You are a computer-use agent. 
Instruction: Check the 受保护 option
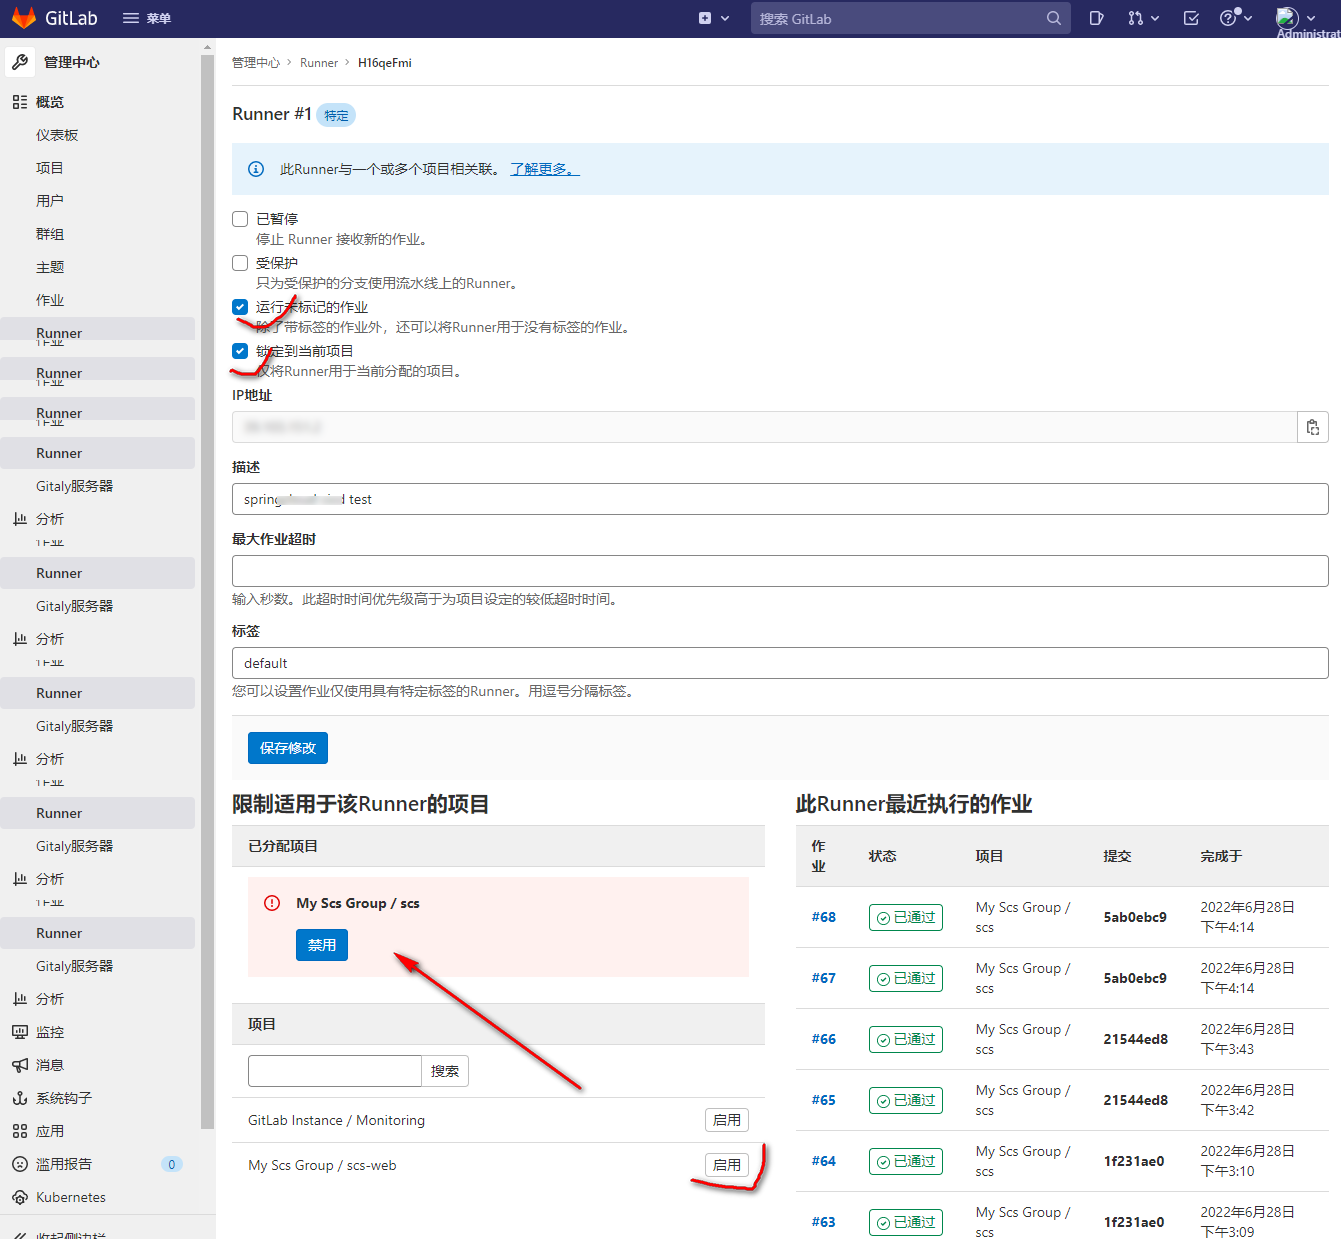pyautogui.click(x=240, y=262)
